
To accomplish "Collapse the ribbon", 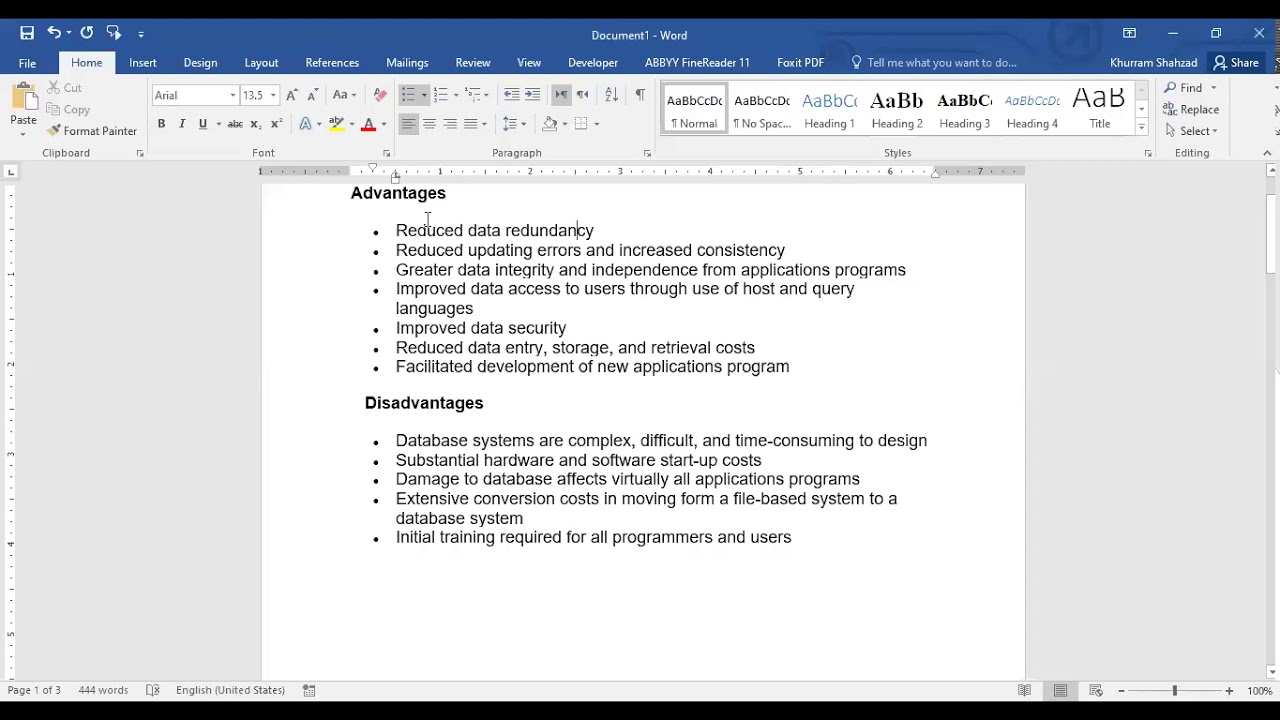I will [1267, 153].
